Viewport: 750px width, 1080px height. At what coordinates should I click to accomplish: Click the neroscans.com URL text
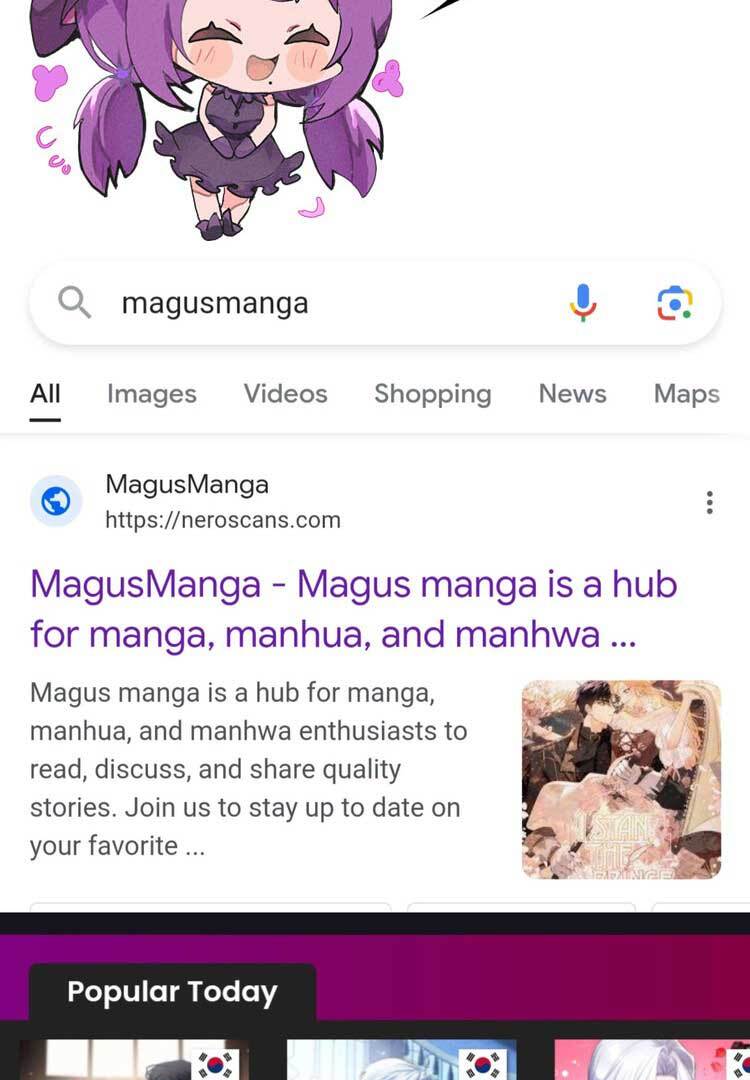223,520
